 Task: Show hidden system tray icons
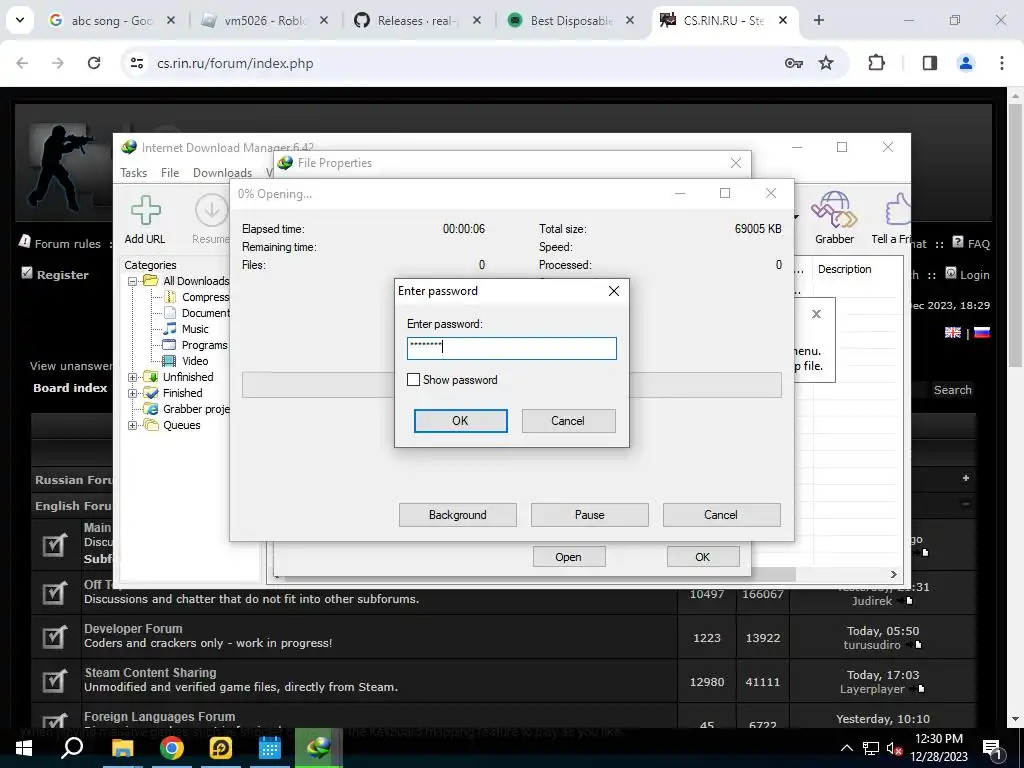pos(846,748)
